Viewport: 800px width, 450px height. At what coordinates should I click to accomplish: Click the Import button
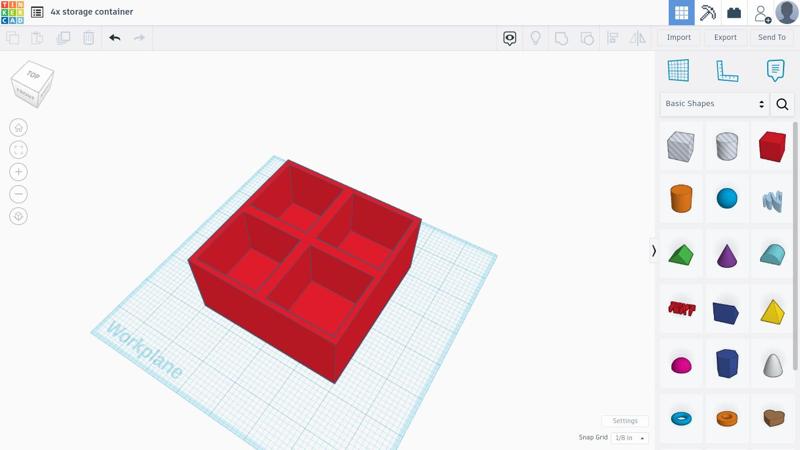[x=679, y=37]
